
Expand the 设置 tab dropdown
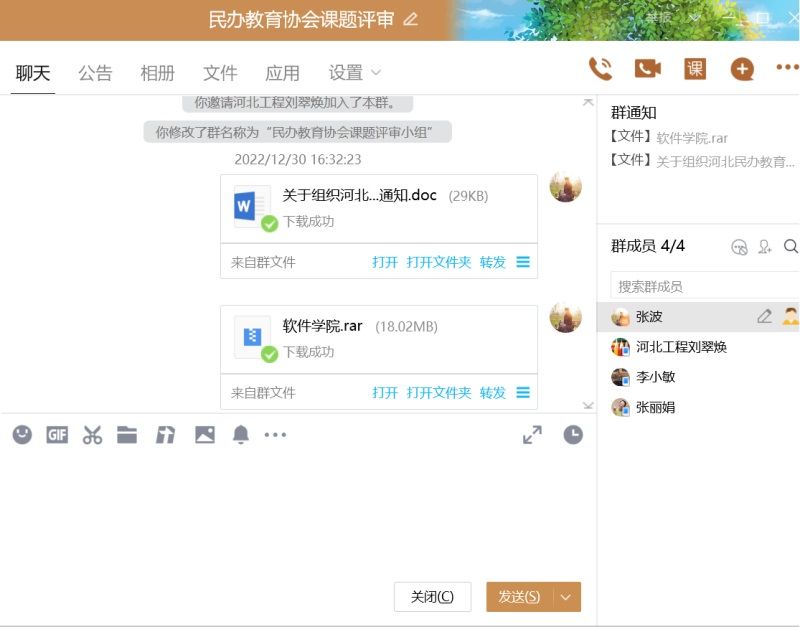376,72
